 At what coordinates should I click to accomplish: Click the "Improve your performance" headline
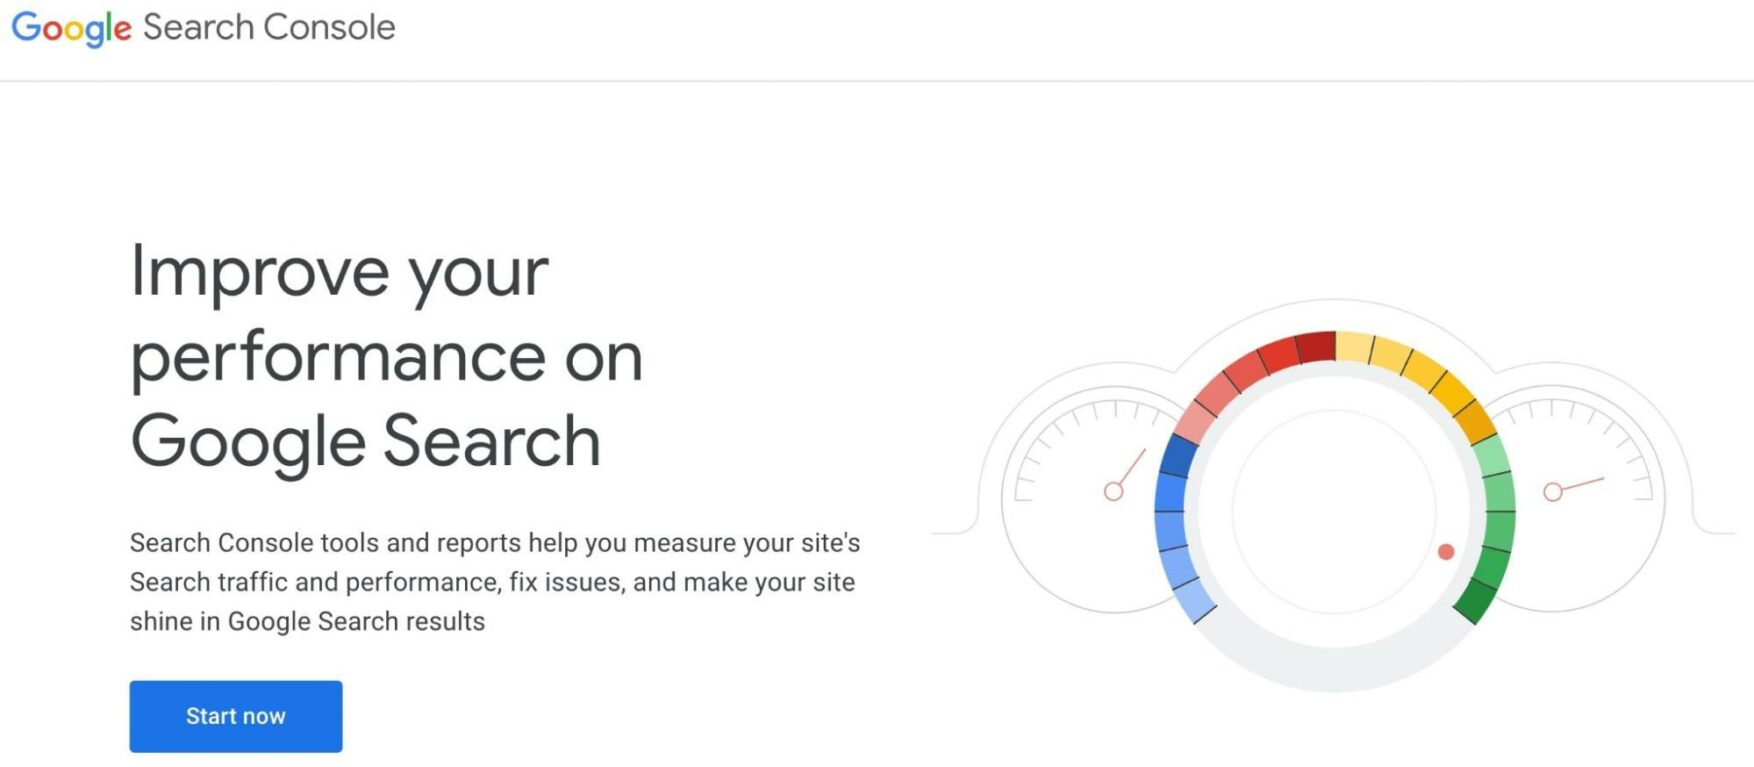(386, 356)
